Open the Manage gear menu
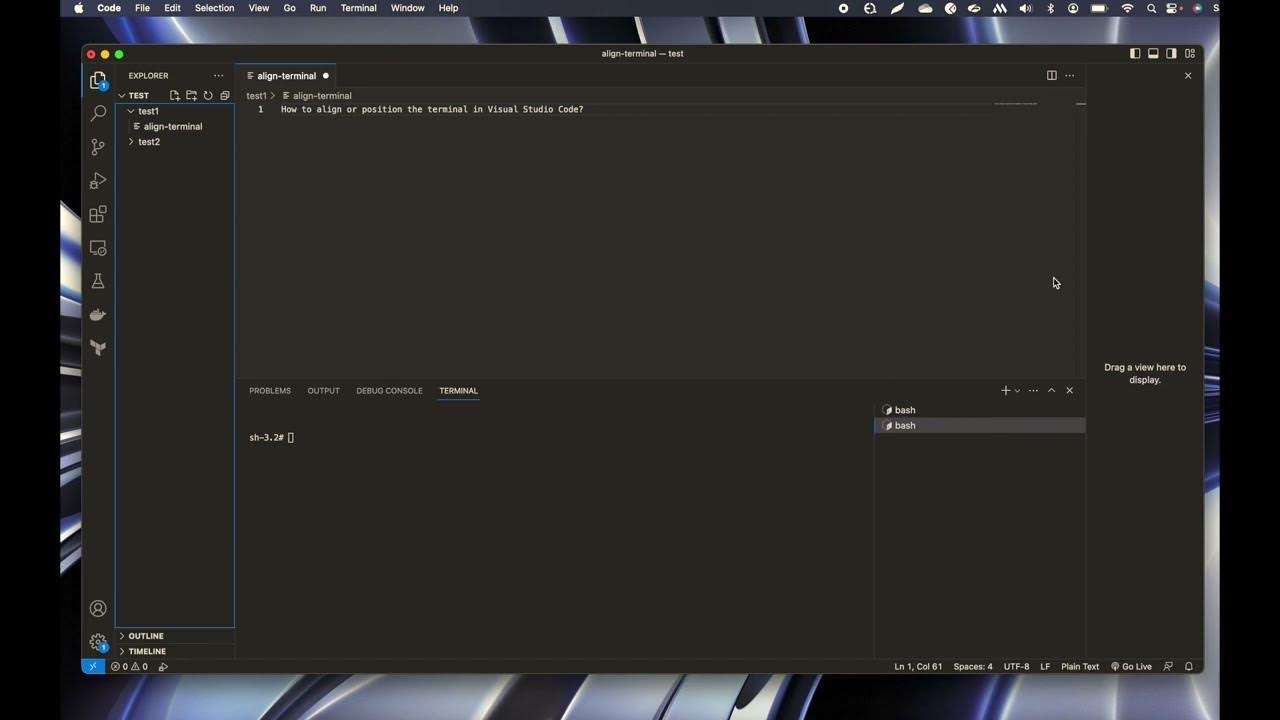1280x720 pixels. pyautogui.click(x=98, y=642)
